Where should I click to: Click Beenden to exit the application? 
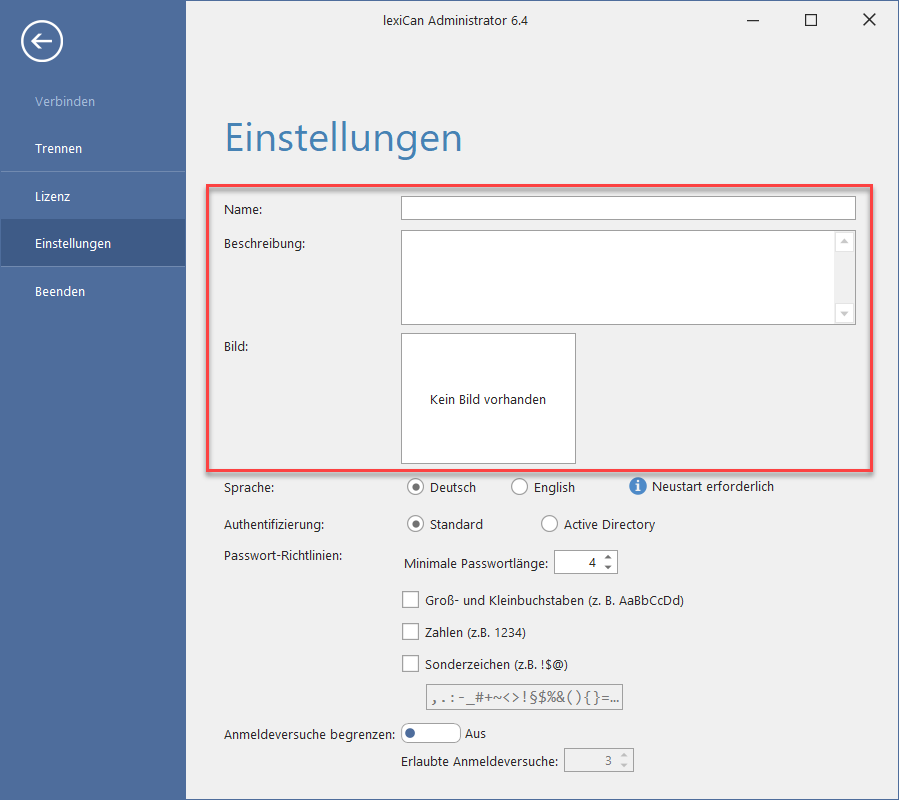(x=59, y=291)
